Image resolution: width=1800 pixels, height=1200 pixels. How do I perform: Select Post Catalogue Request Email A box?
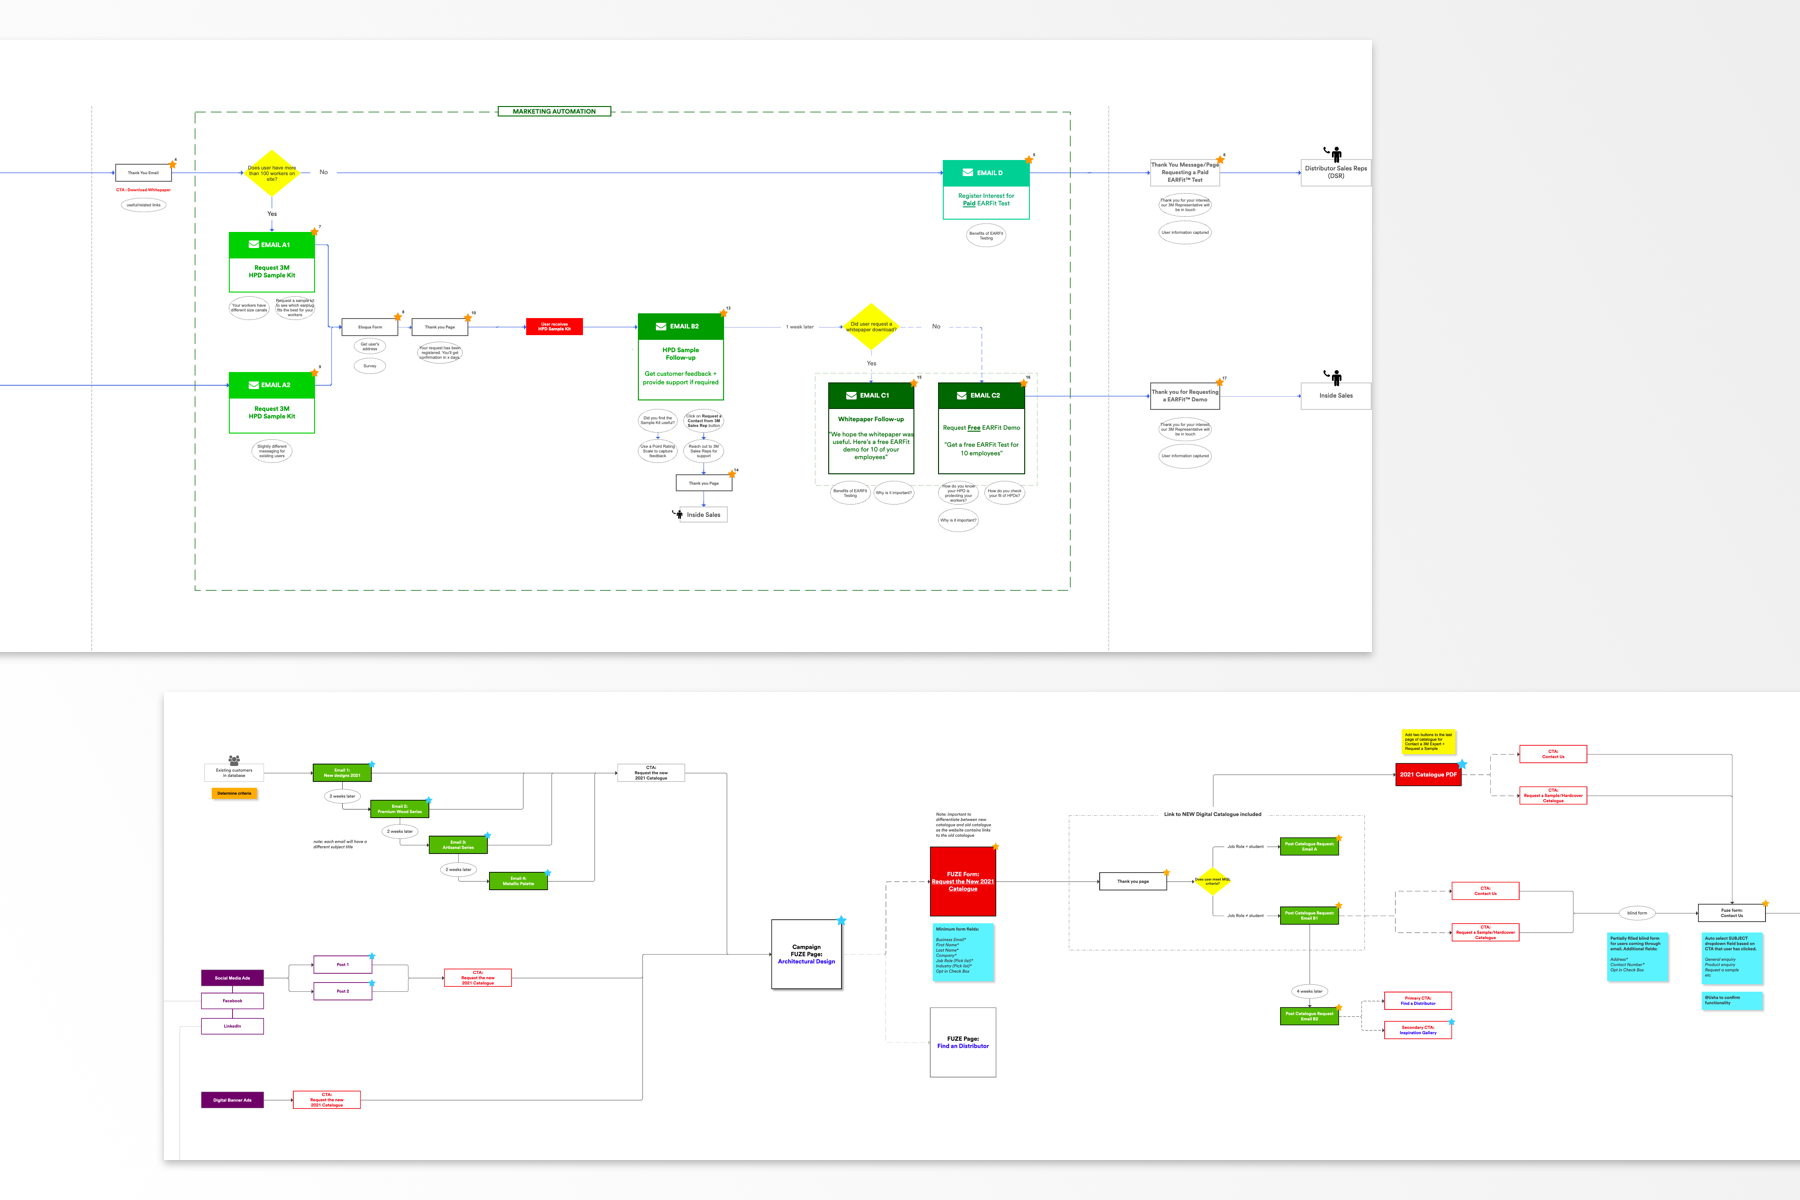[1309, 846]
